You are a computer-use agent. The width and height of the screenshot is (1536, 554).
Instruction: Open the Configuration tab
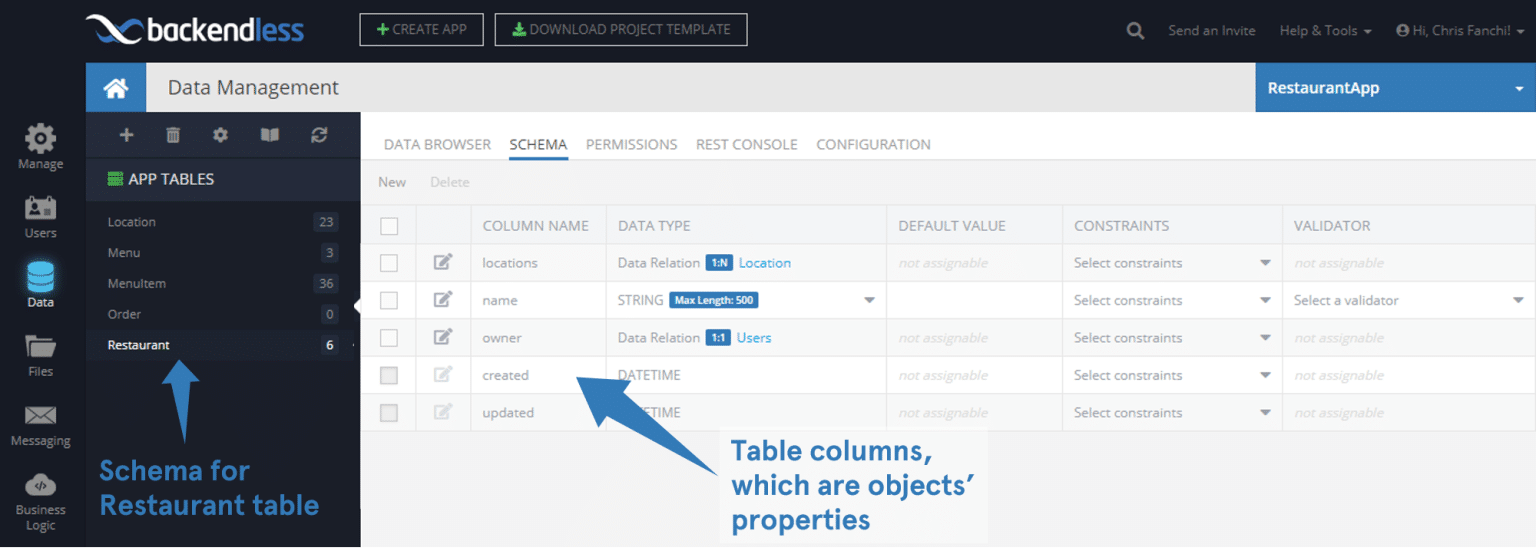(873, 144)
